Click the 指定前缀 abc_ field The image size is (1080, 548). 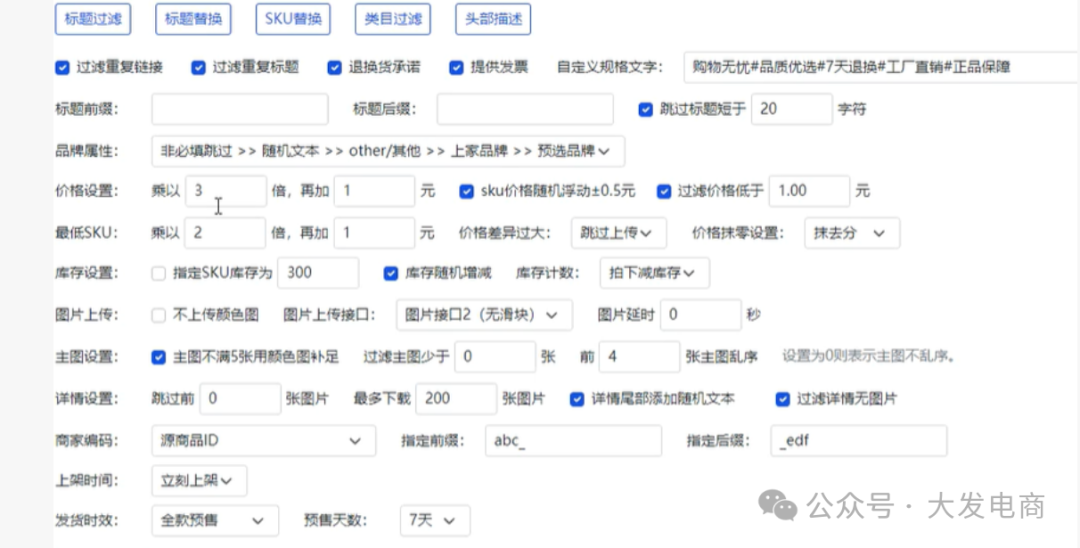574,441
